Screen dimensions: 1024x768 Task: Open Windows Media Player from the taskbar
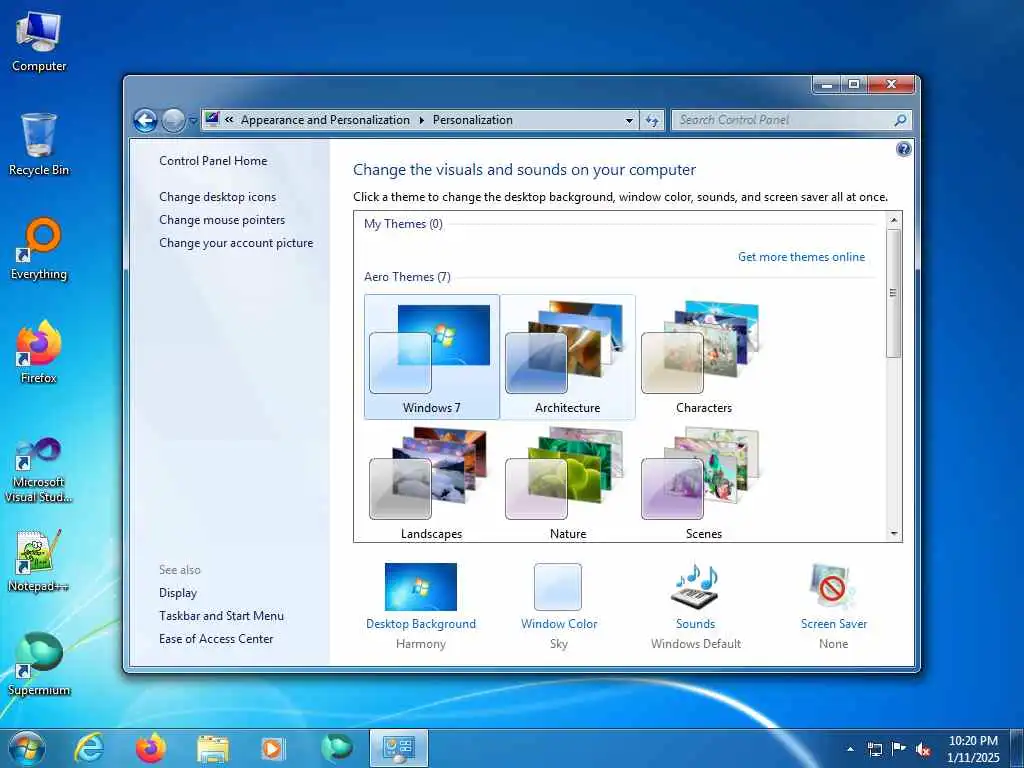(273, 748)
